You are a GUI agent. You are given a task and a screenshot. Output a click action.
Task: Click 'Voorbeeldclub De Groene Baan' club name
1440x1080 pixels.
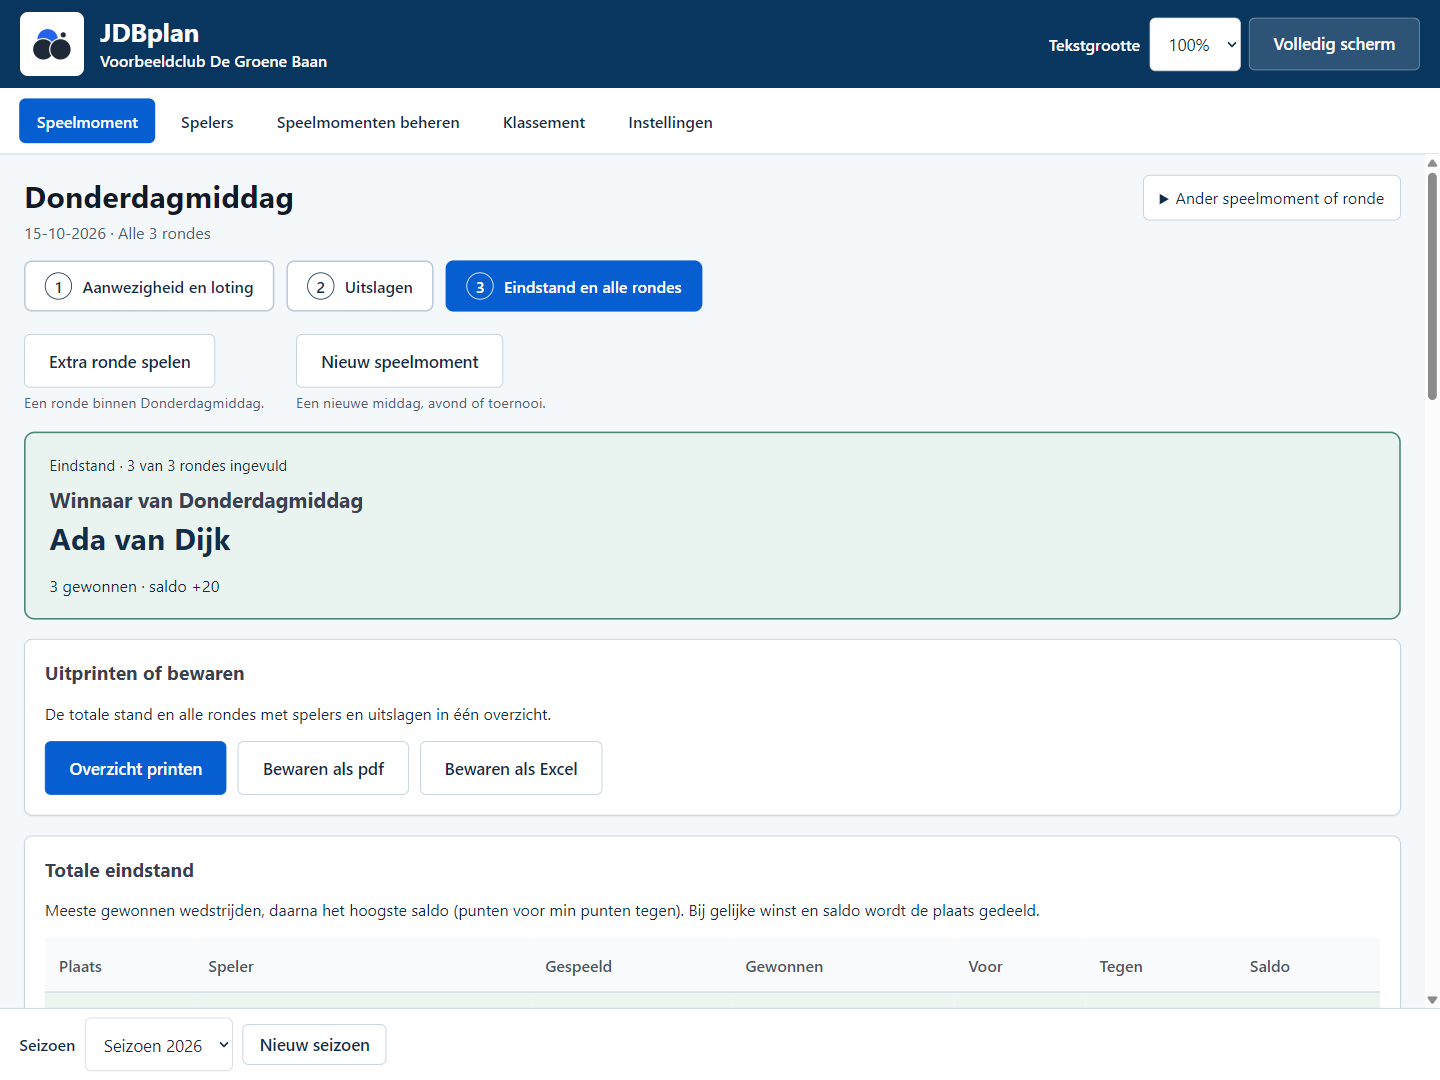point(213,61)
